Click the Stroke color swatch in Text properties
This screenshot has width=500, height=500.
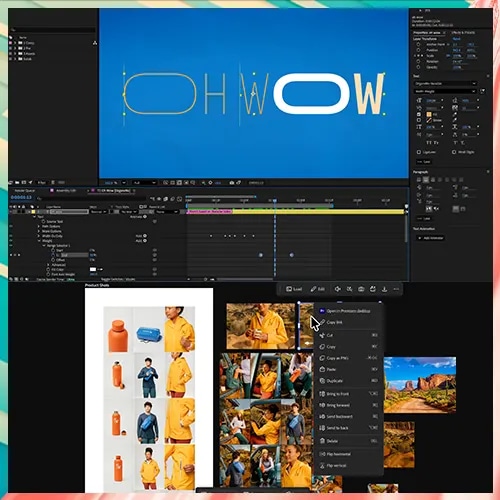[x=429, y=120]
